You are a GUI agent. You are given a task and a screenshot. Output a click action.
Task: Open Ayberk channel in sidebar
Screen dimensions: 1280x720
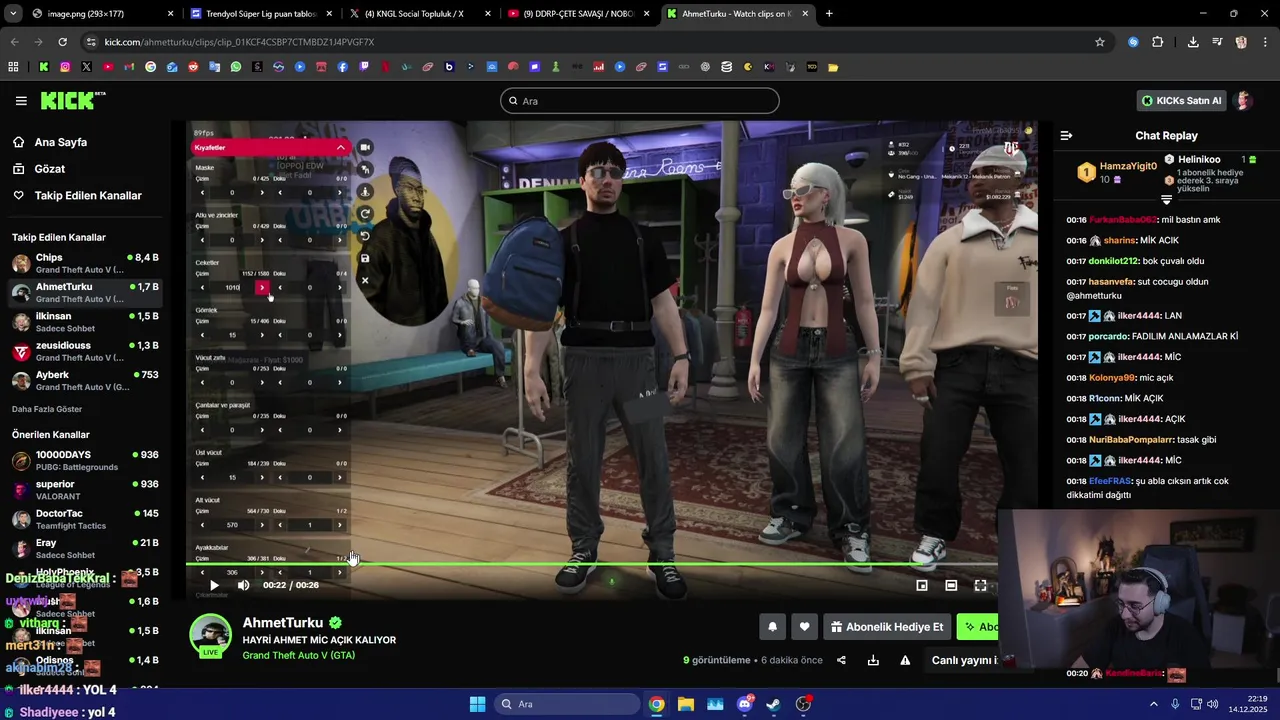(85, 381)
